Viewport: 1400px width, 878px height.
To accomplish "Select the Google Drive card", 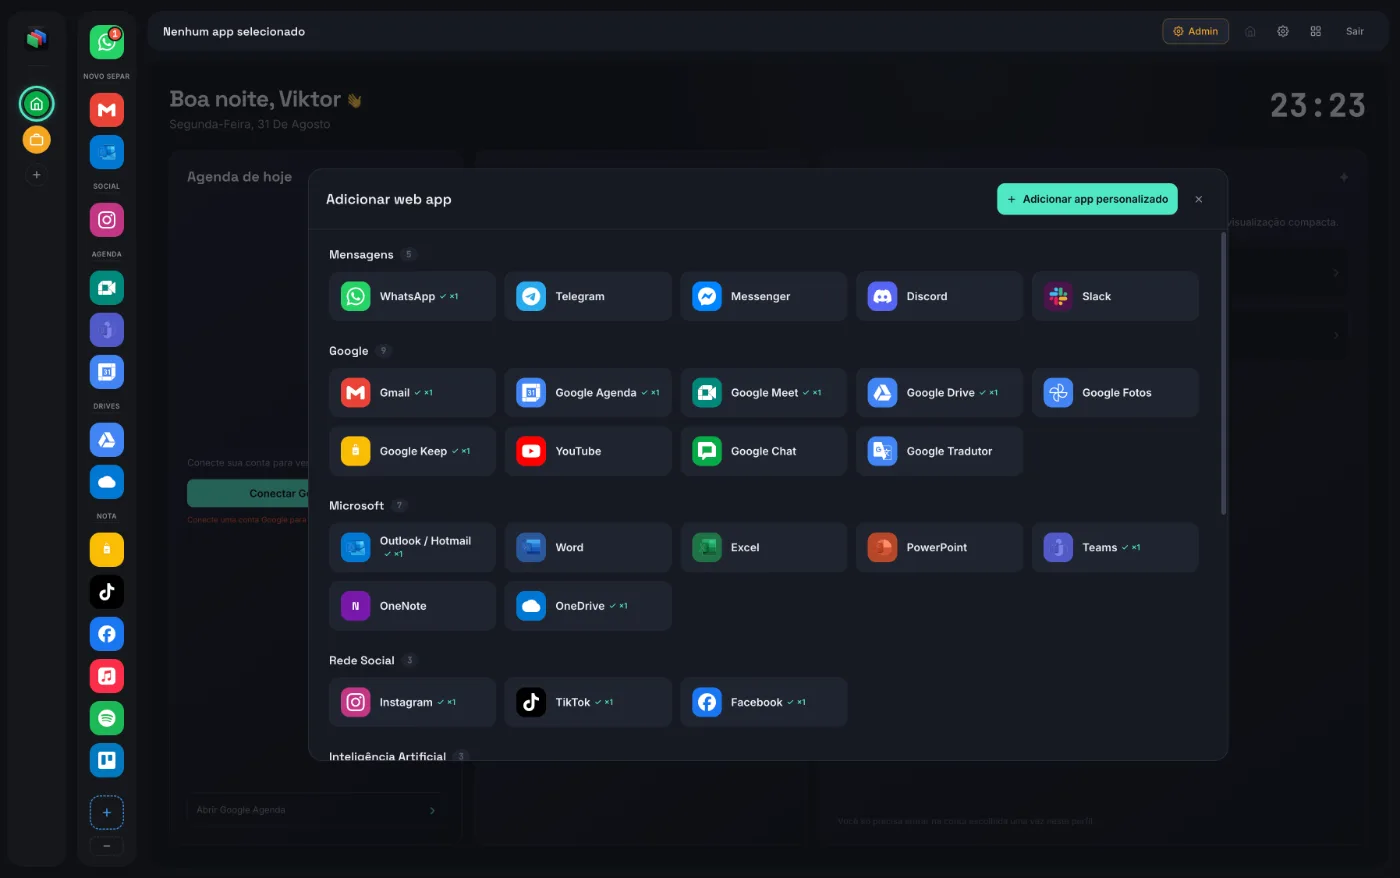I will tap(939, 393).
